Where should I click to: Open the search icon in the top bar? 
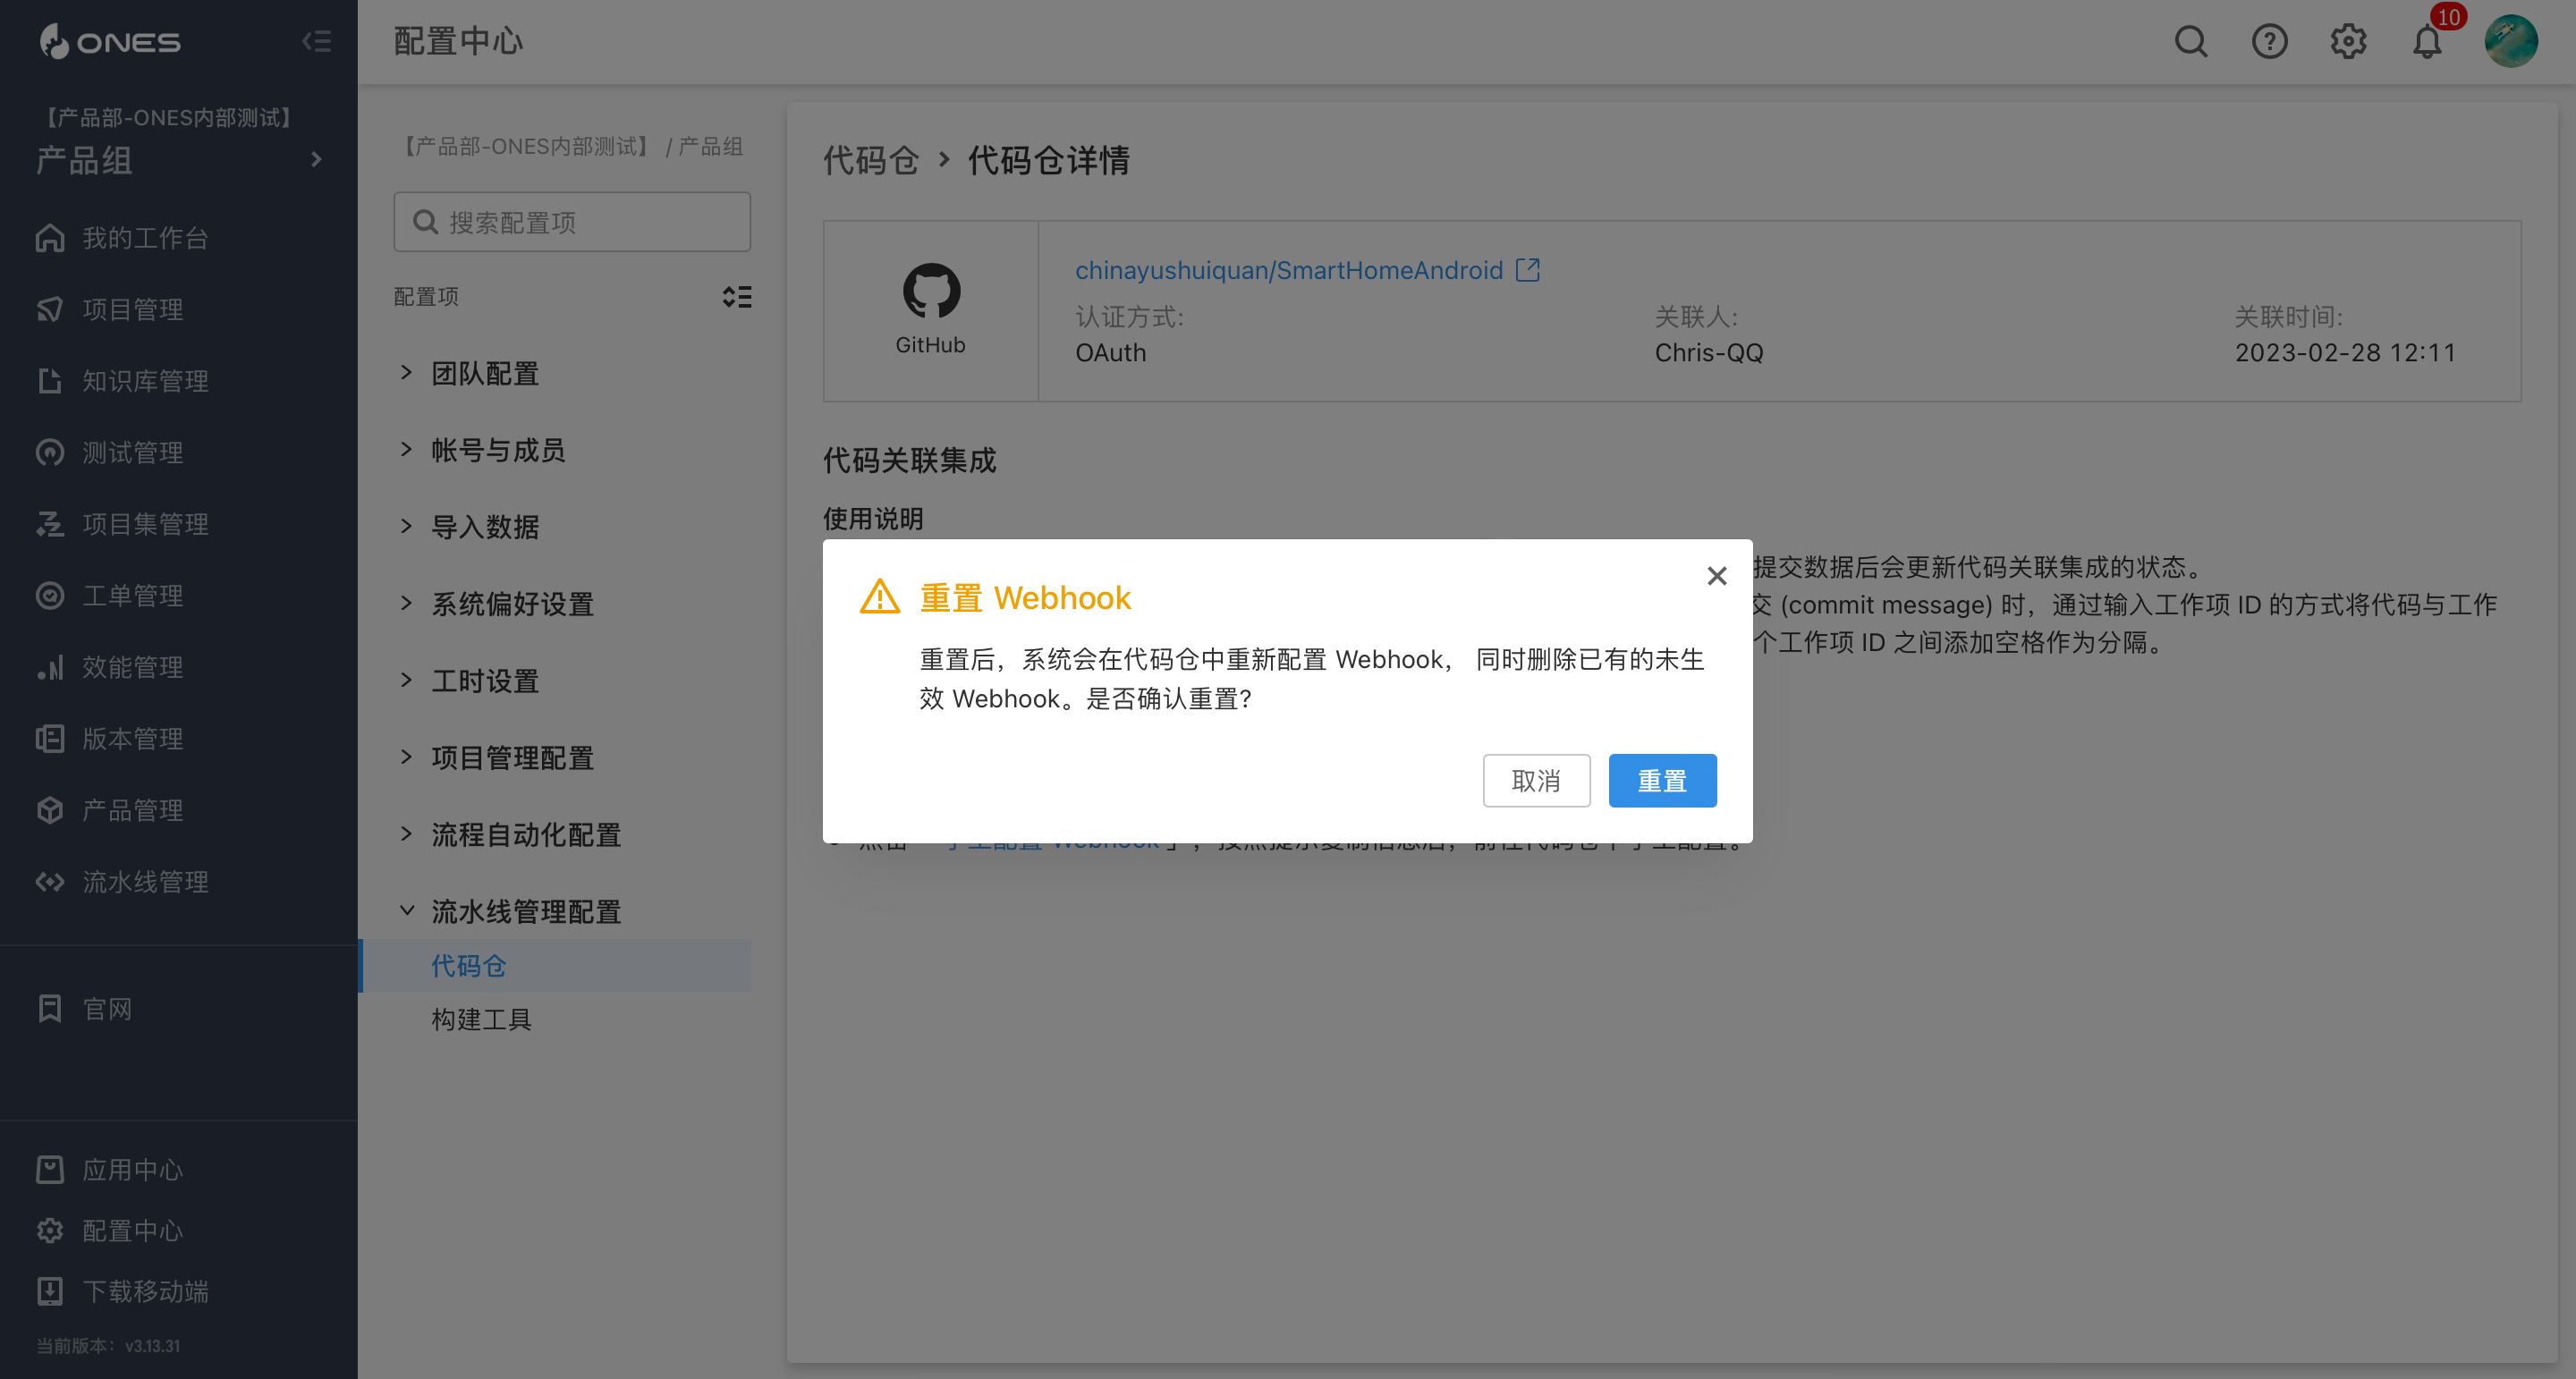tap(2190, 41)
